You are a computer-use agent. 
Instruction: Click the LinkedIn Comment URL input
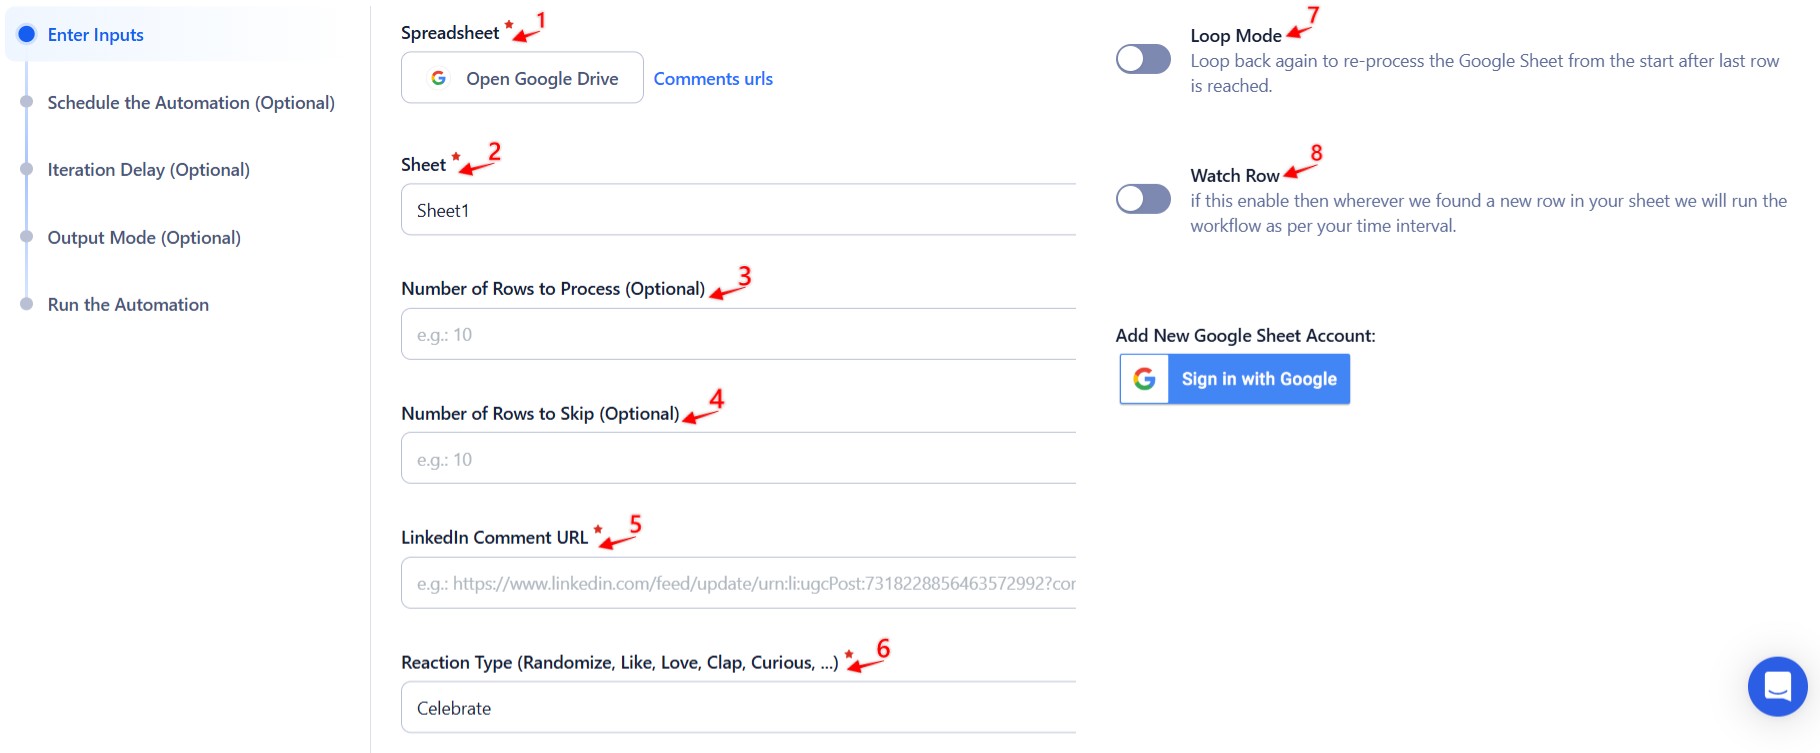[738, 583]
